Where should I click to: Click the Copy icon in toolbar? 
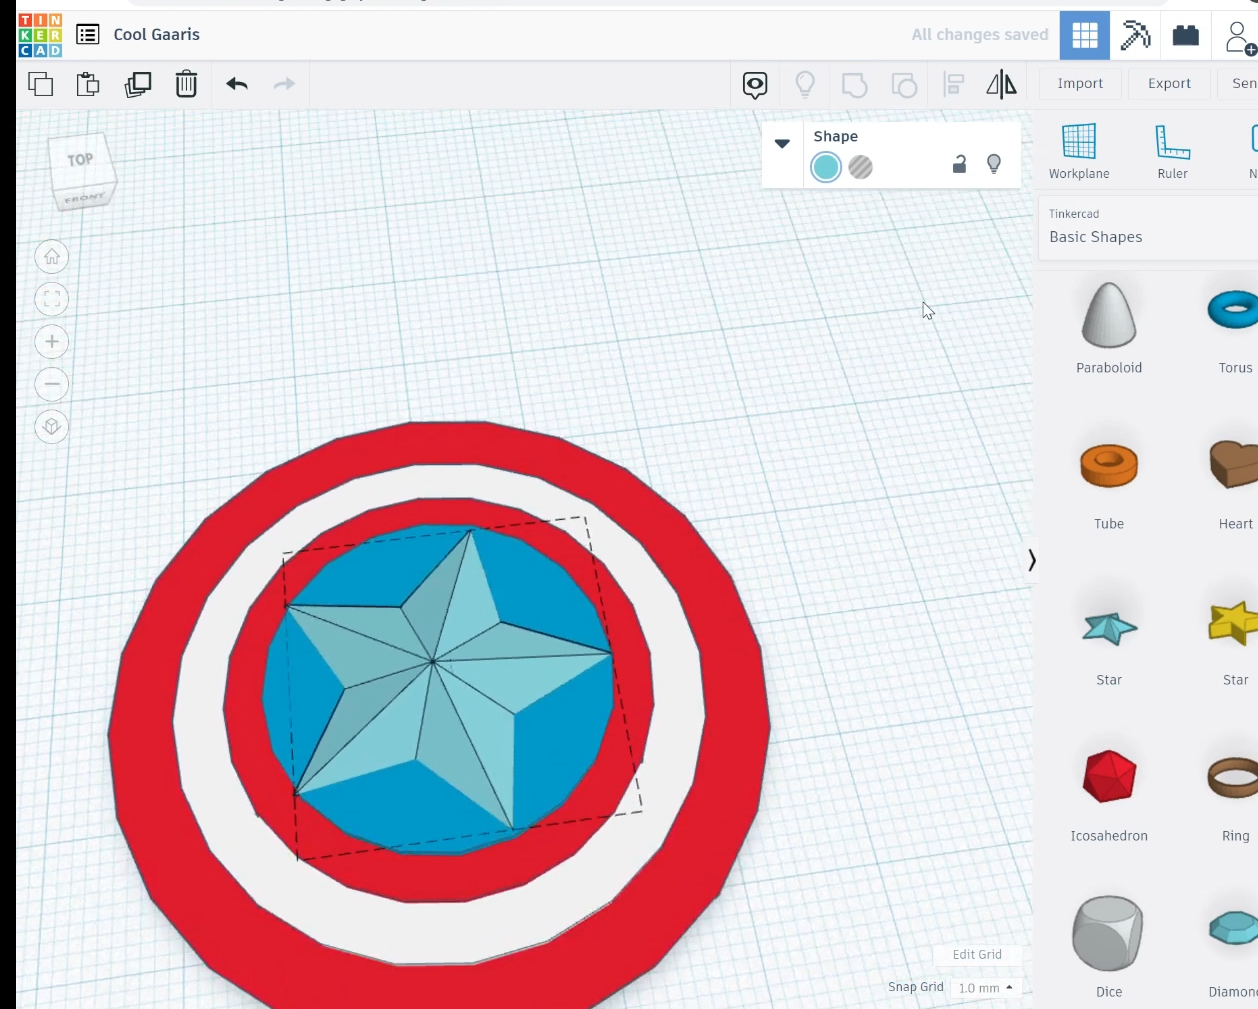click(x=41, y=84)
